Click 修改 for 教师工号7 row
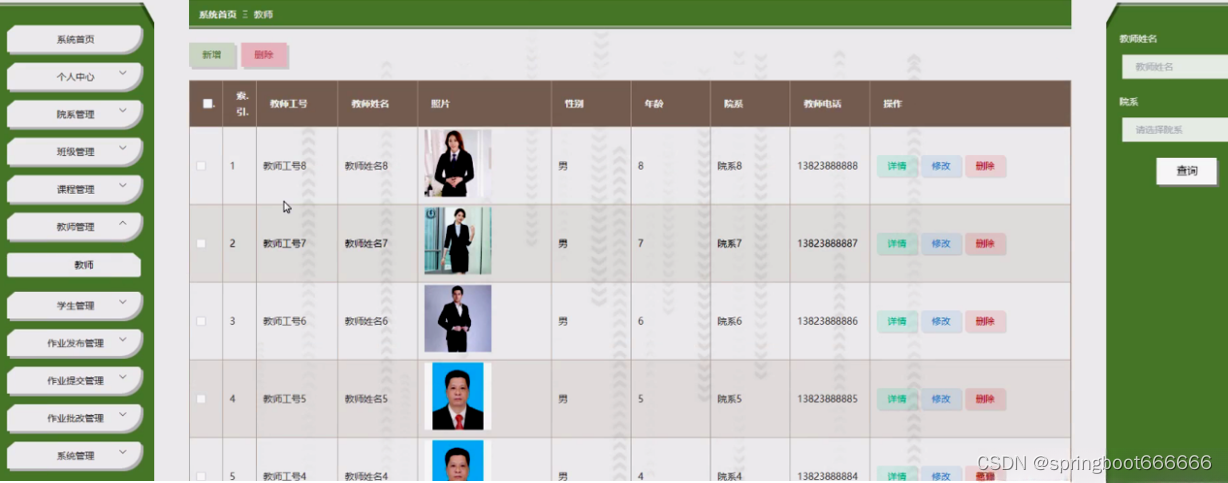 (x=941, y=243)
